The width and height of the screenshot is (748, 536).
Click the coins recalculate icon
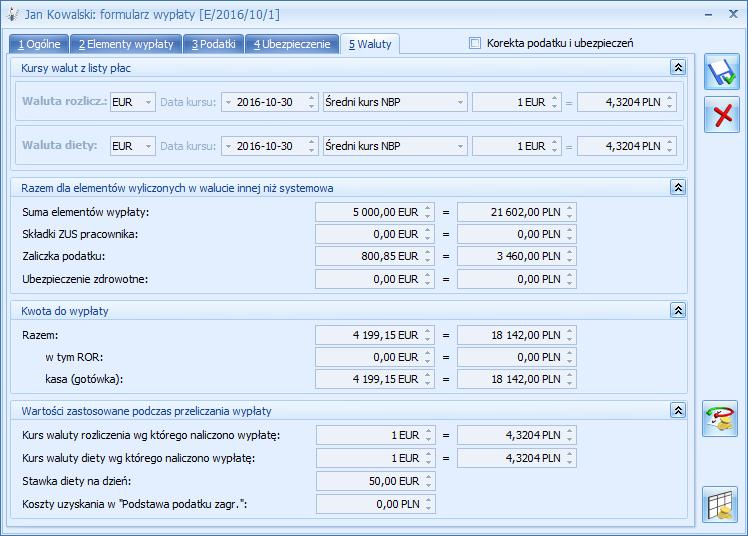click(x=721, y=419)
